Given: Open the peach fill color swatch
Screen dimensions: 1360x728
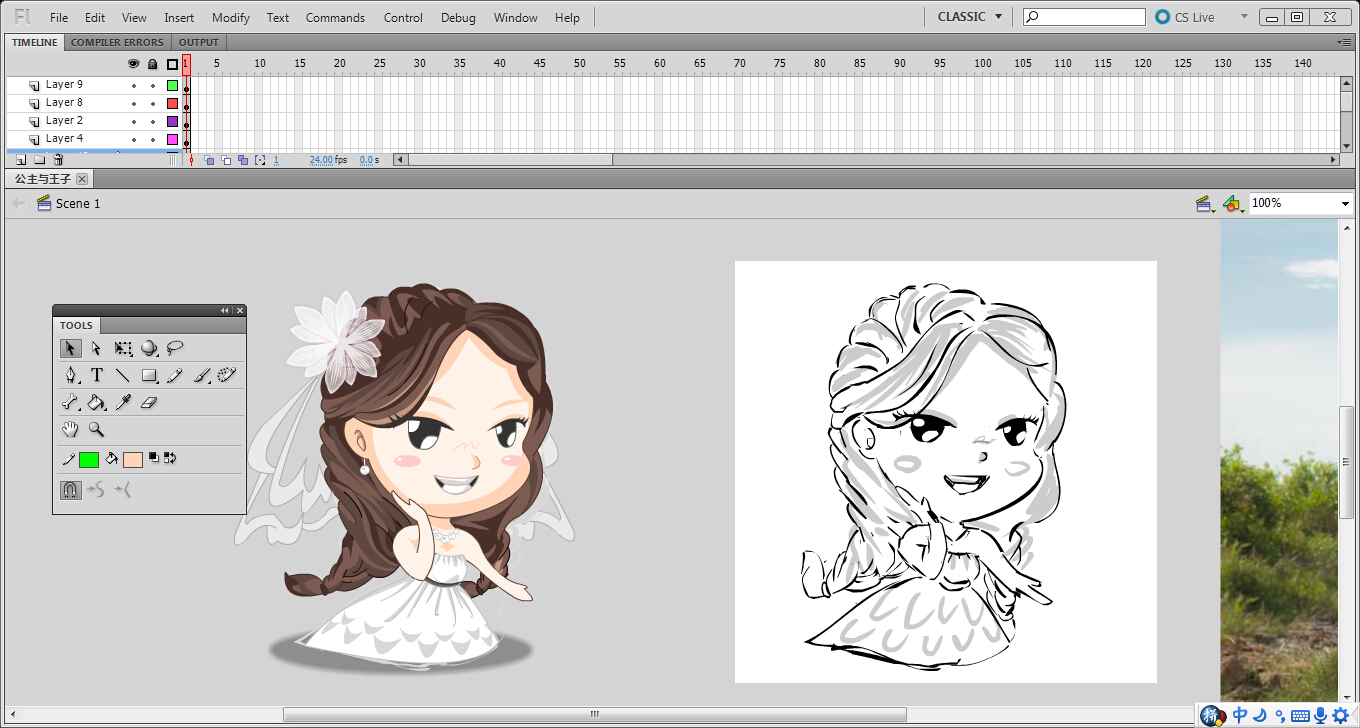Looking at the screenshot, I should (133, 460).
